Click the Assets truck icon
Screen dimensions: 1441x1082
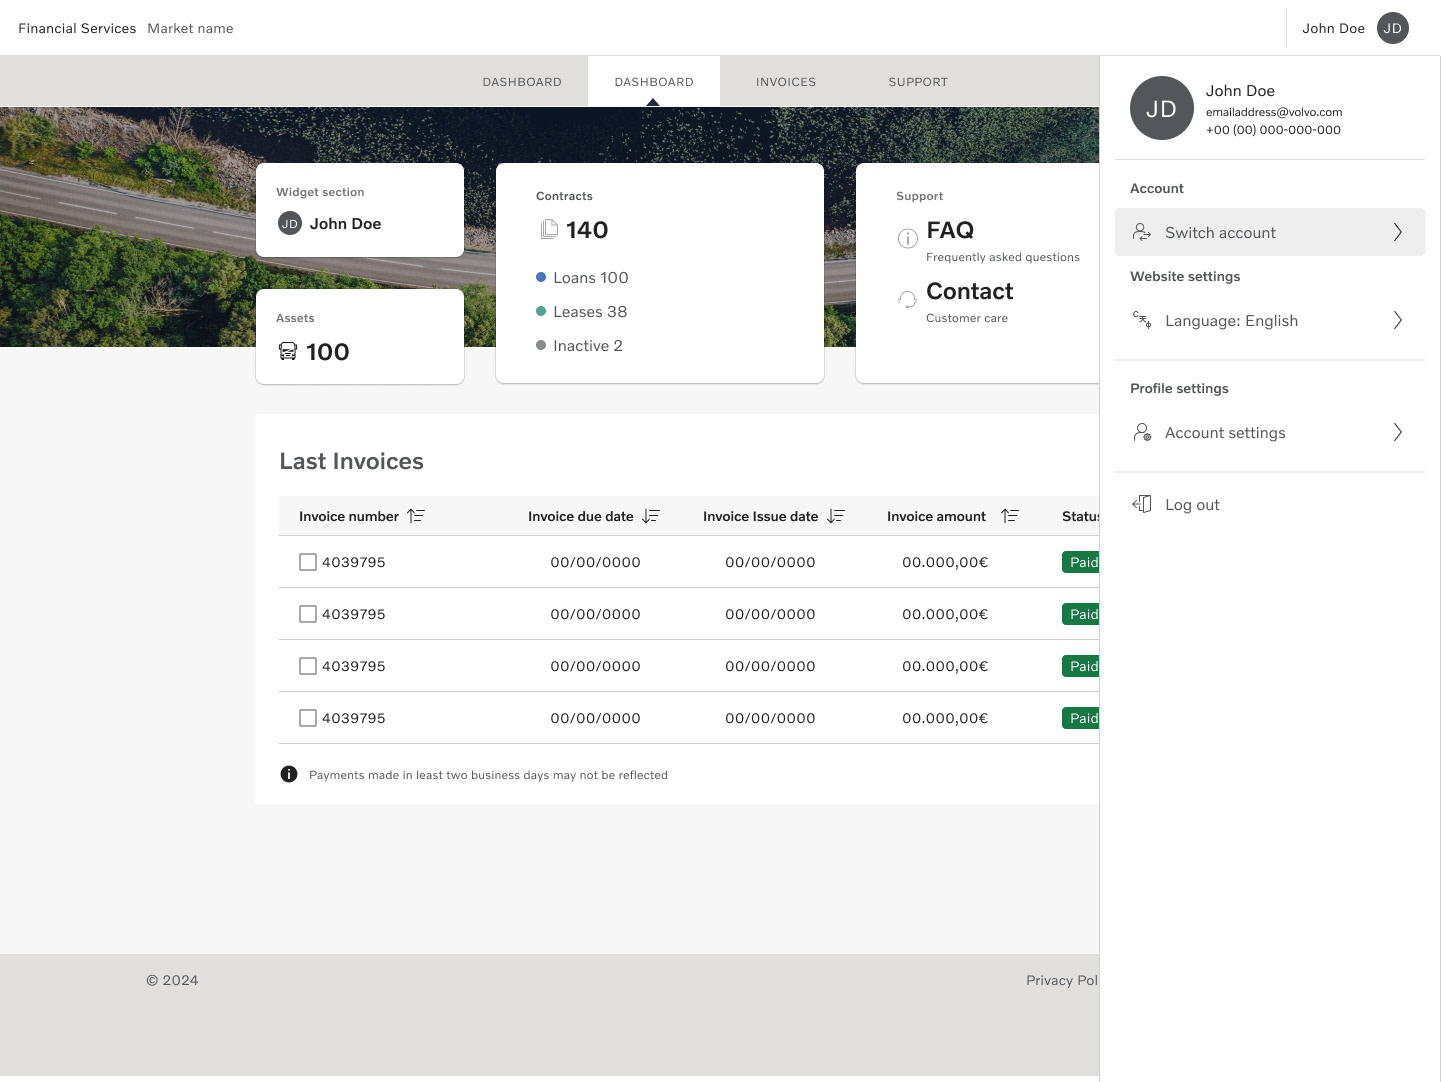pyautogui.click(x=288, y=351)
